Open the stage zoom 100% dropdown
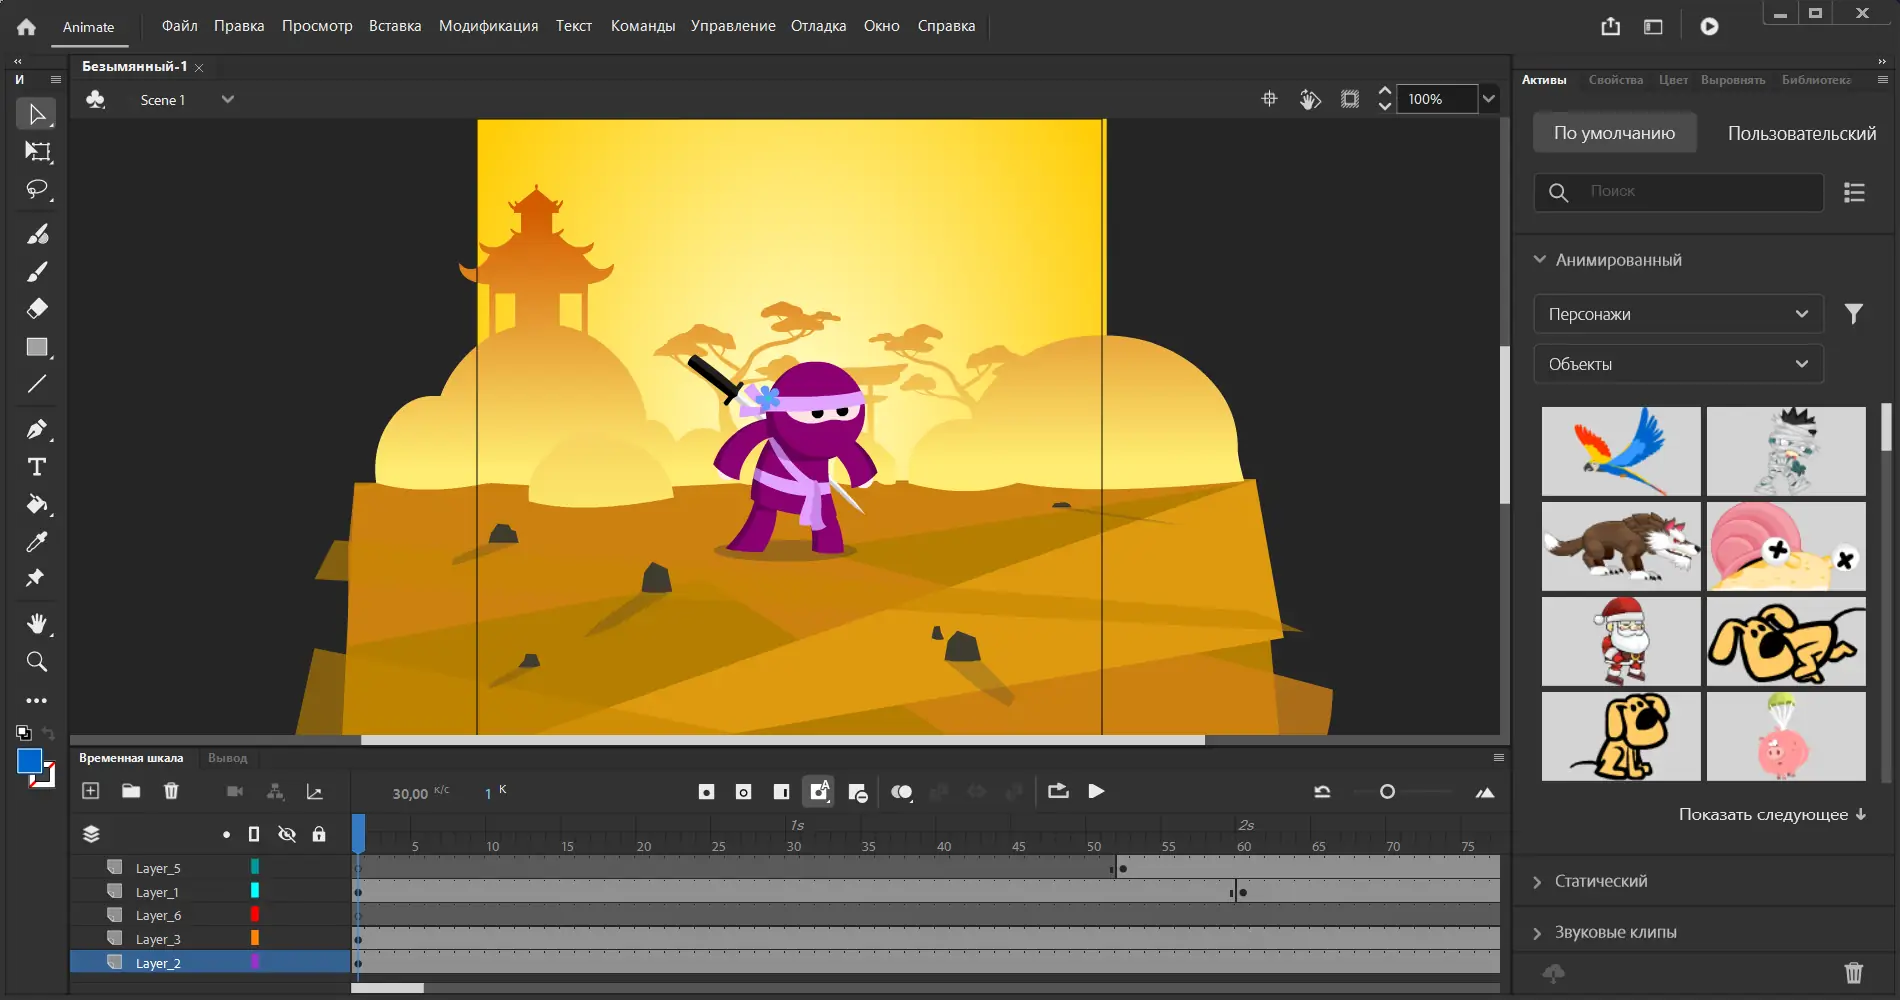 pyautogui.click(x=1488, y=99)
